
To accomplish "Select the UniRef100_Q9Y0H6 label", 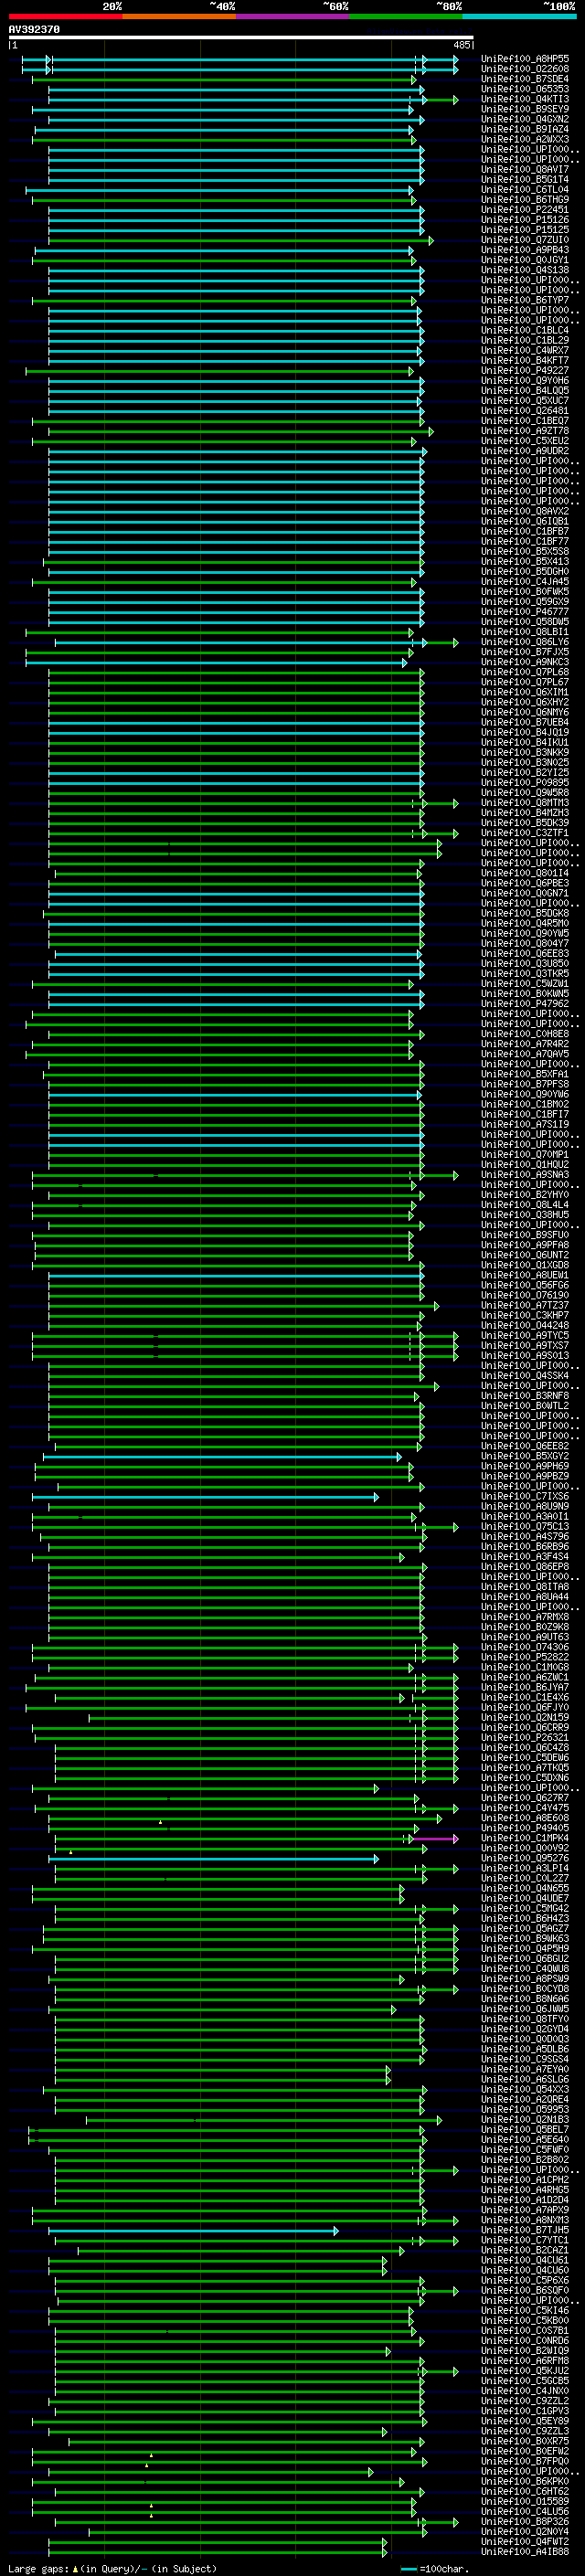I will coord(525,380).
